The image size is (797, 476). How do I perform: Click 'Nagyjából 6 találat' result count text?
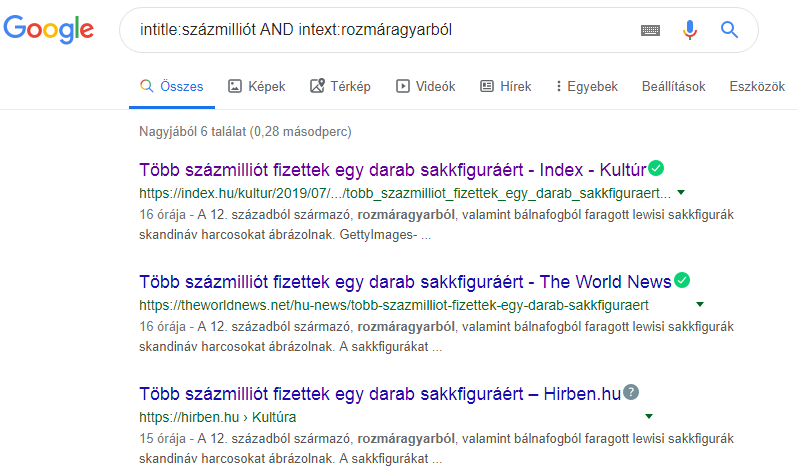(x=245, y=132)
